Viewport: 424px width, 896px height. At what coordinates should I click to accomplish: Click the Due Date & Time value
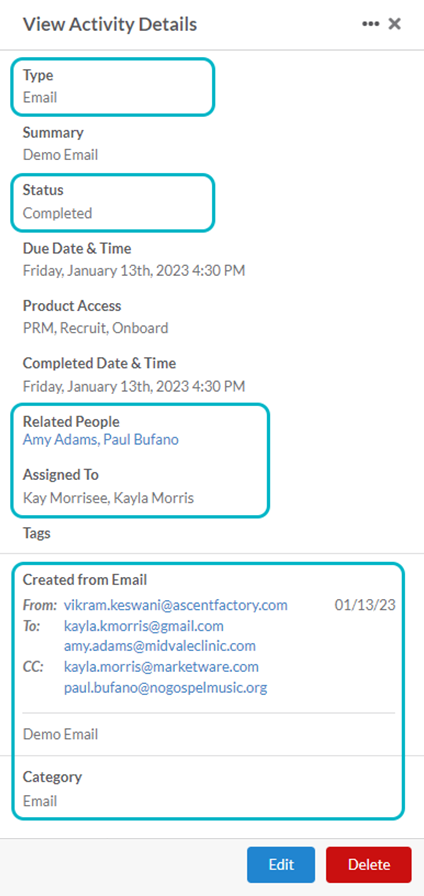(x=134, y=270)
